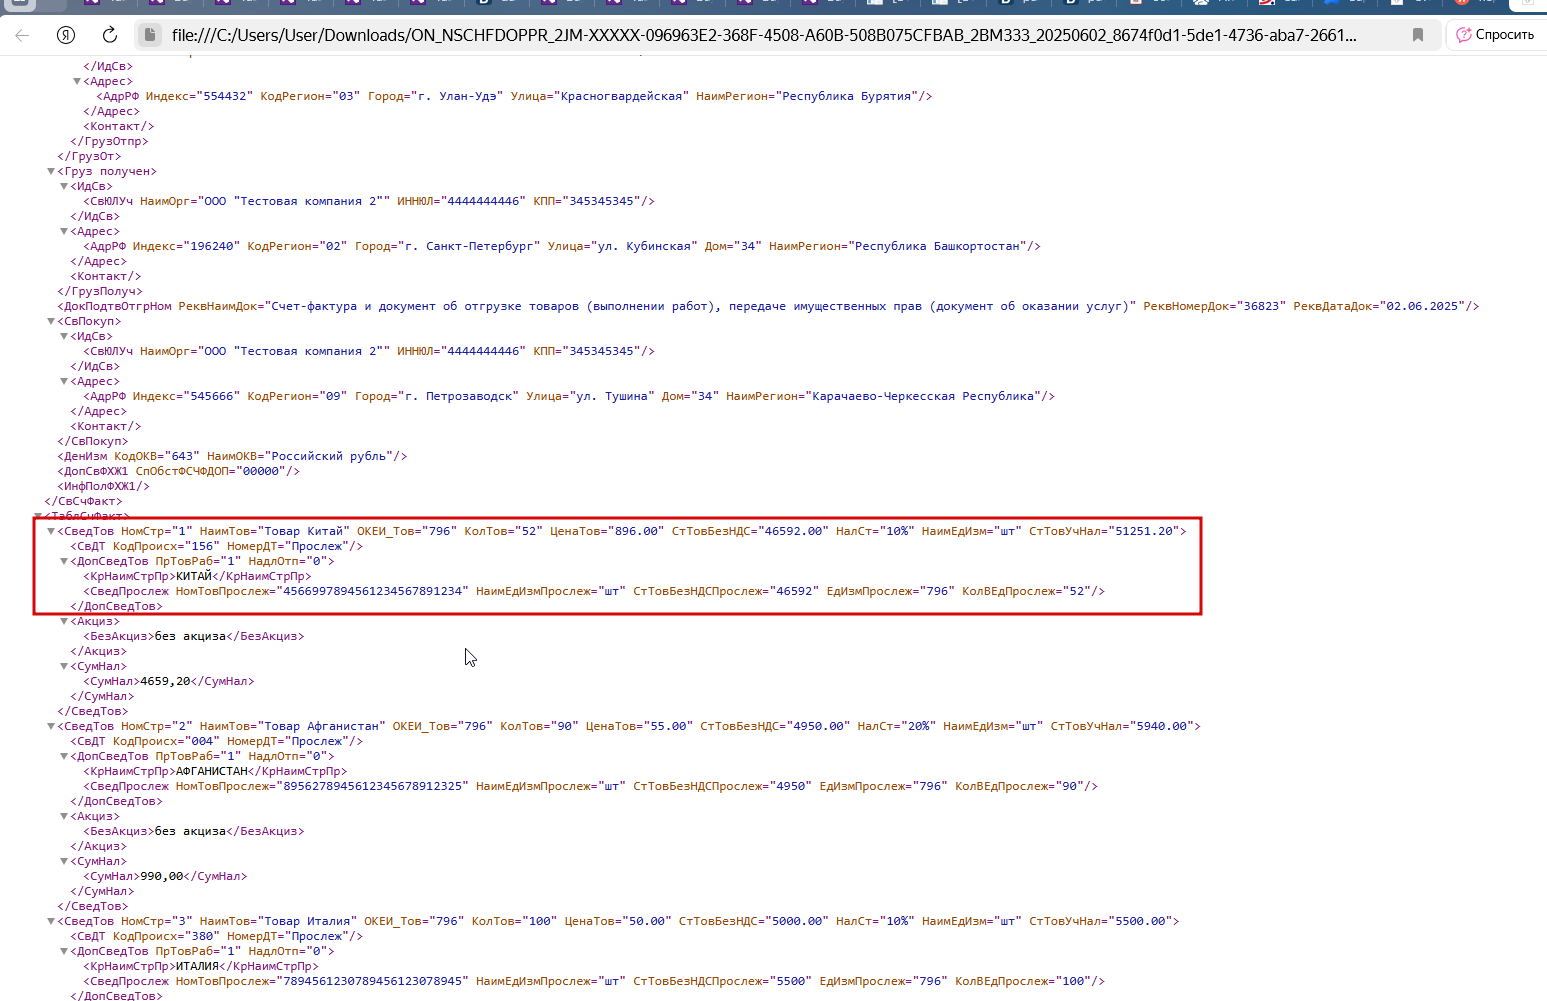Screen dimensions: 1547x1001
Task: Click the ИнфПолФХЖ1 tag
Action: [104, 487]
